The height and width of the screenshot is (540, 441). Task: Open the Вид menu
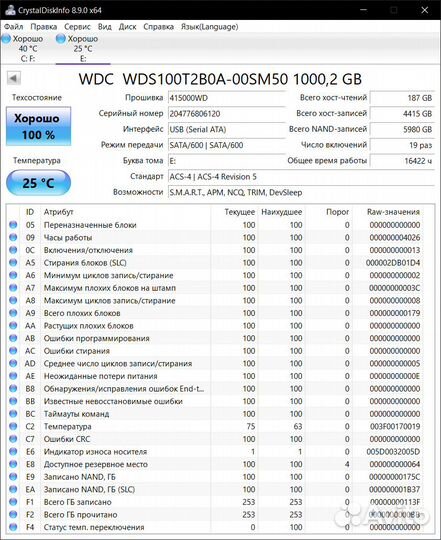point(105,27)
